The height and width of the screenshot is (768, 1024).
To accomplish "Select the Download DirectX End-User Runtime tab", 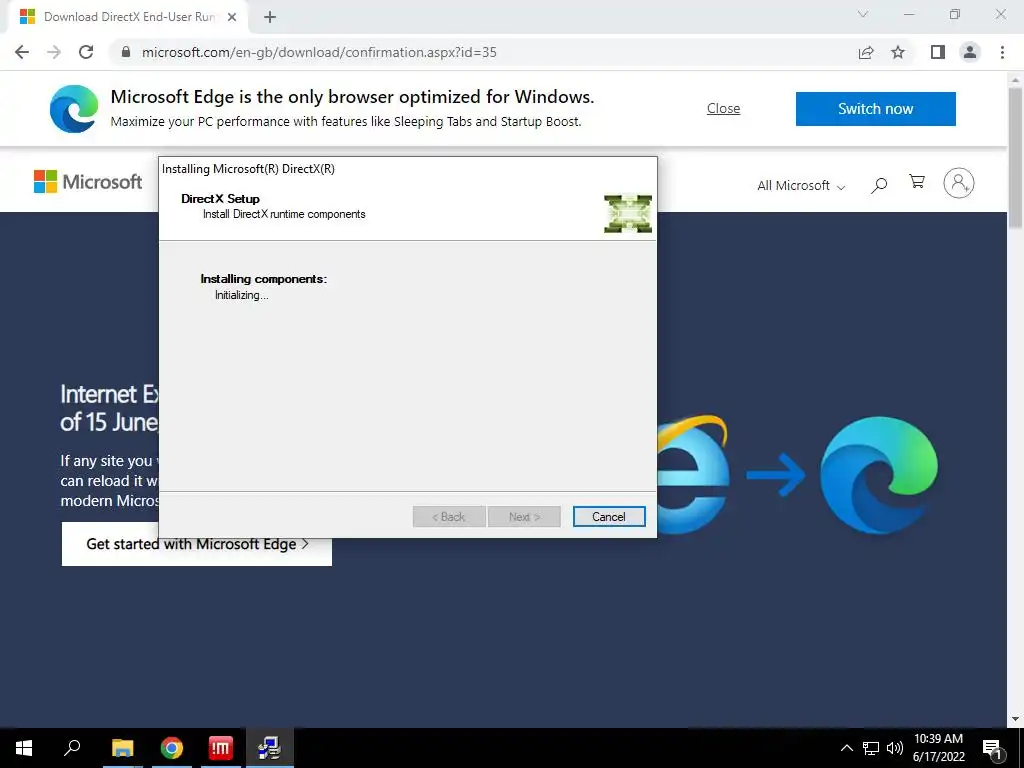I will (128, 17).
